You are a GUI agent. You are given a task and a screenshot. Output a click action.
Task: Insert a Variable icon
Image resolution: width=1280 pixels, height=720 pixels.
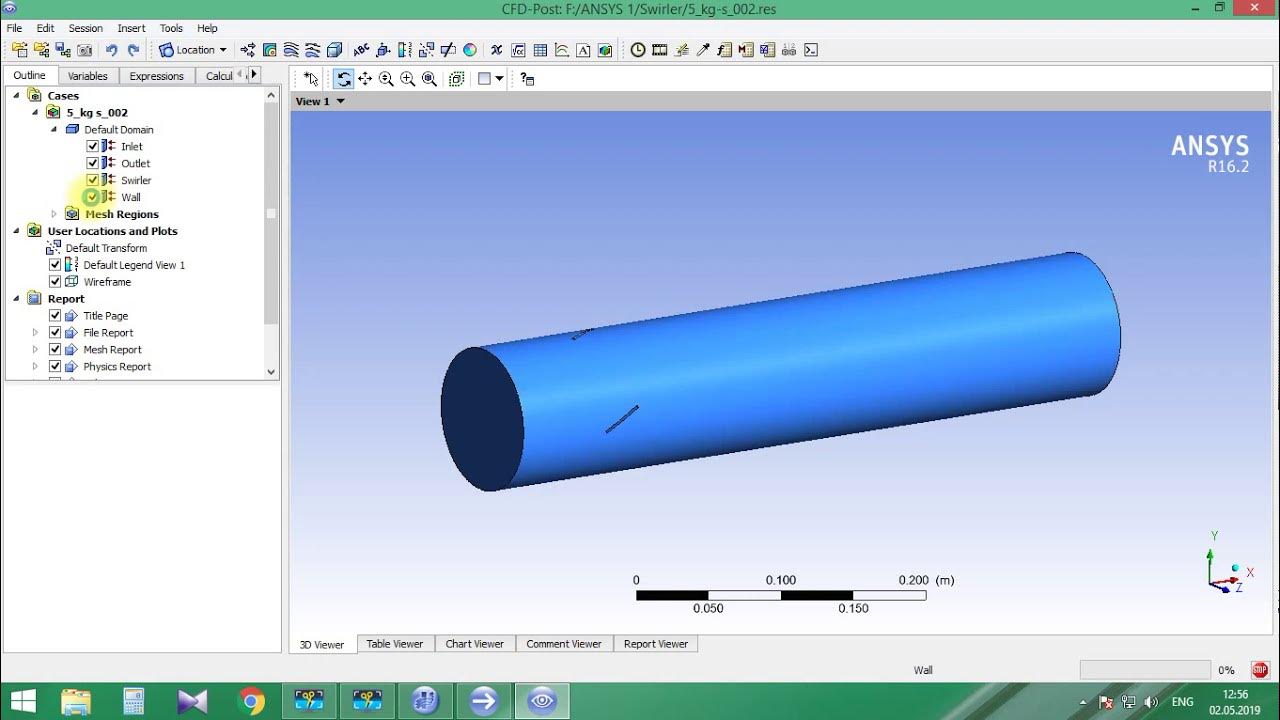496,50
